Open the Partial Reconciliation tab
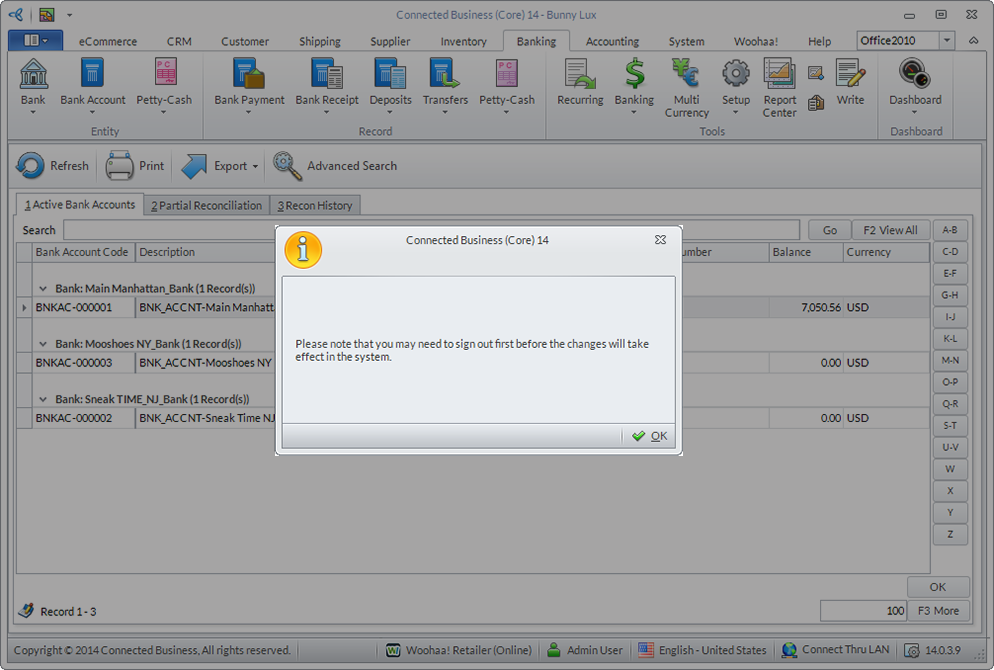Screen dimensions: 994x670 [207, 205]
